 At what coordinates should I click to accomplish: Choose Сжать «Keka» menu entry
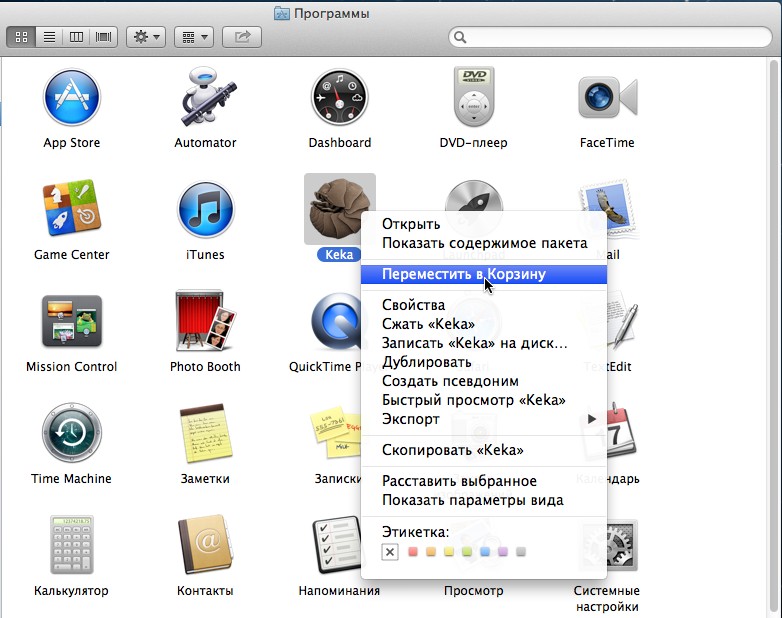[484, 324]
